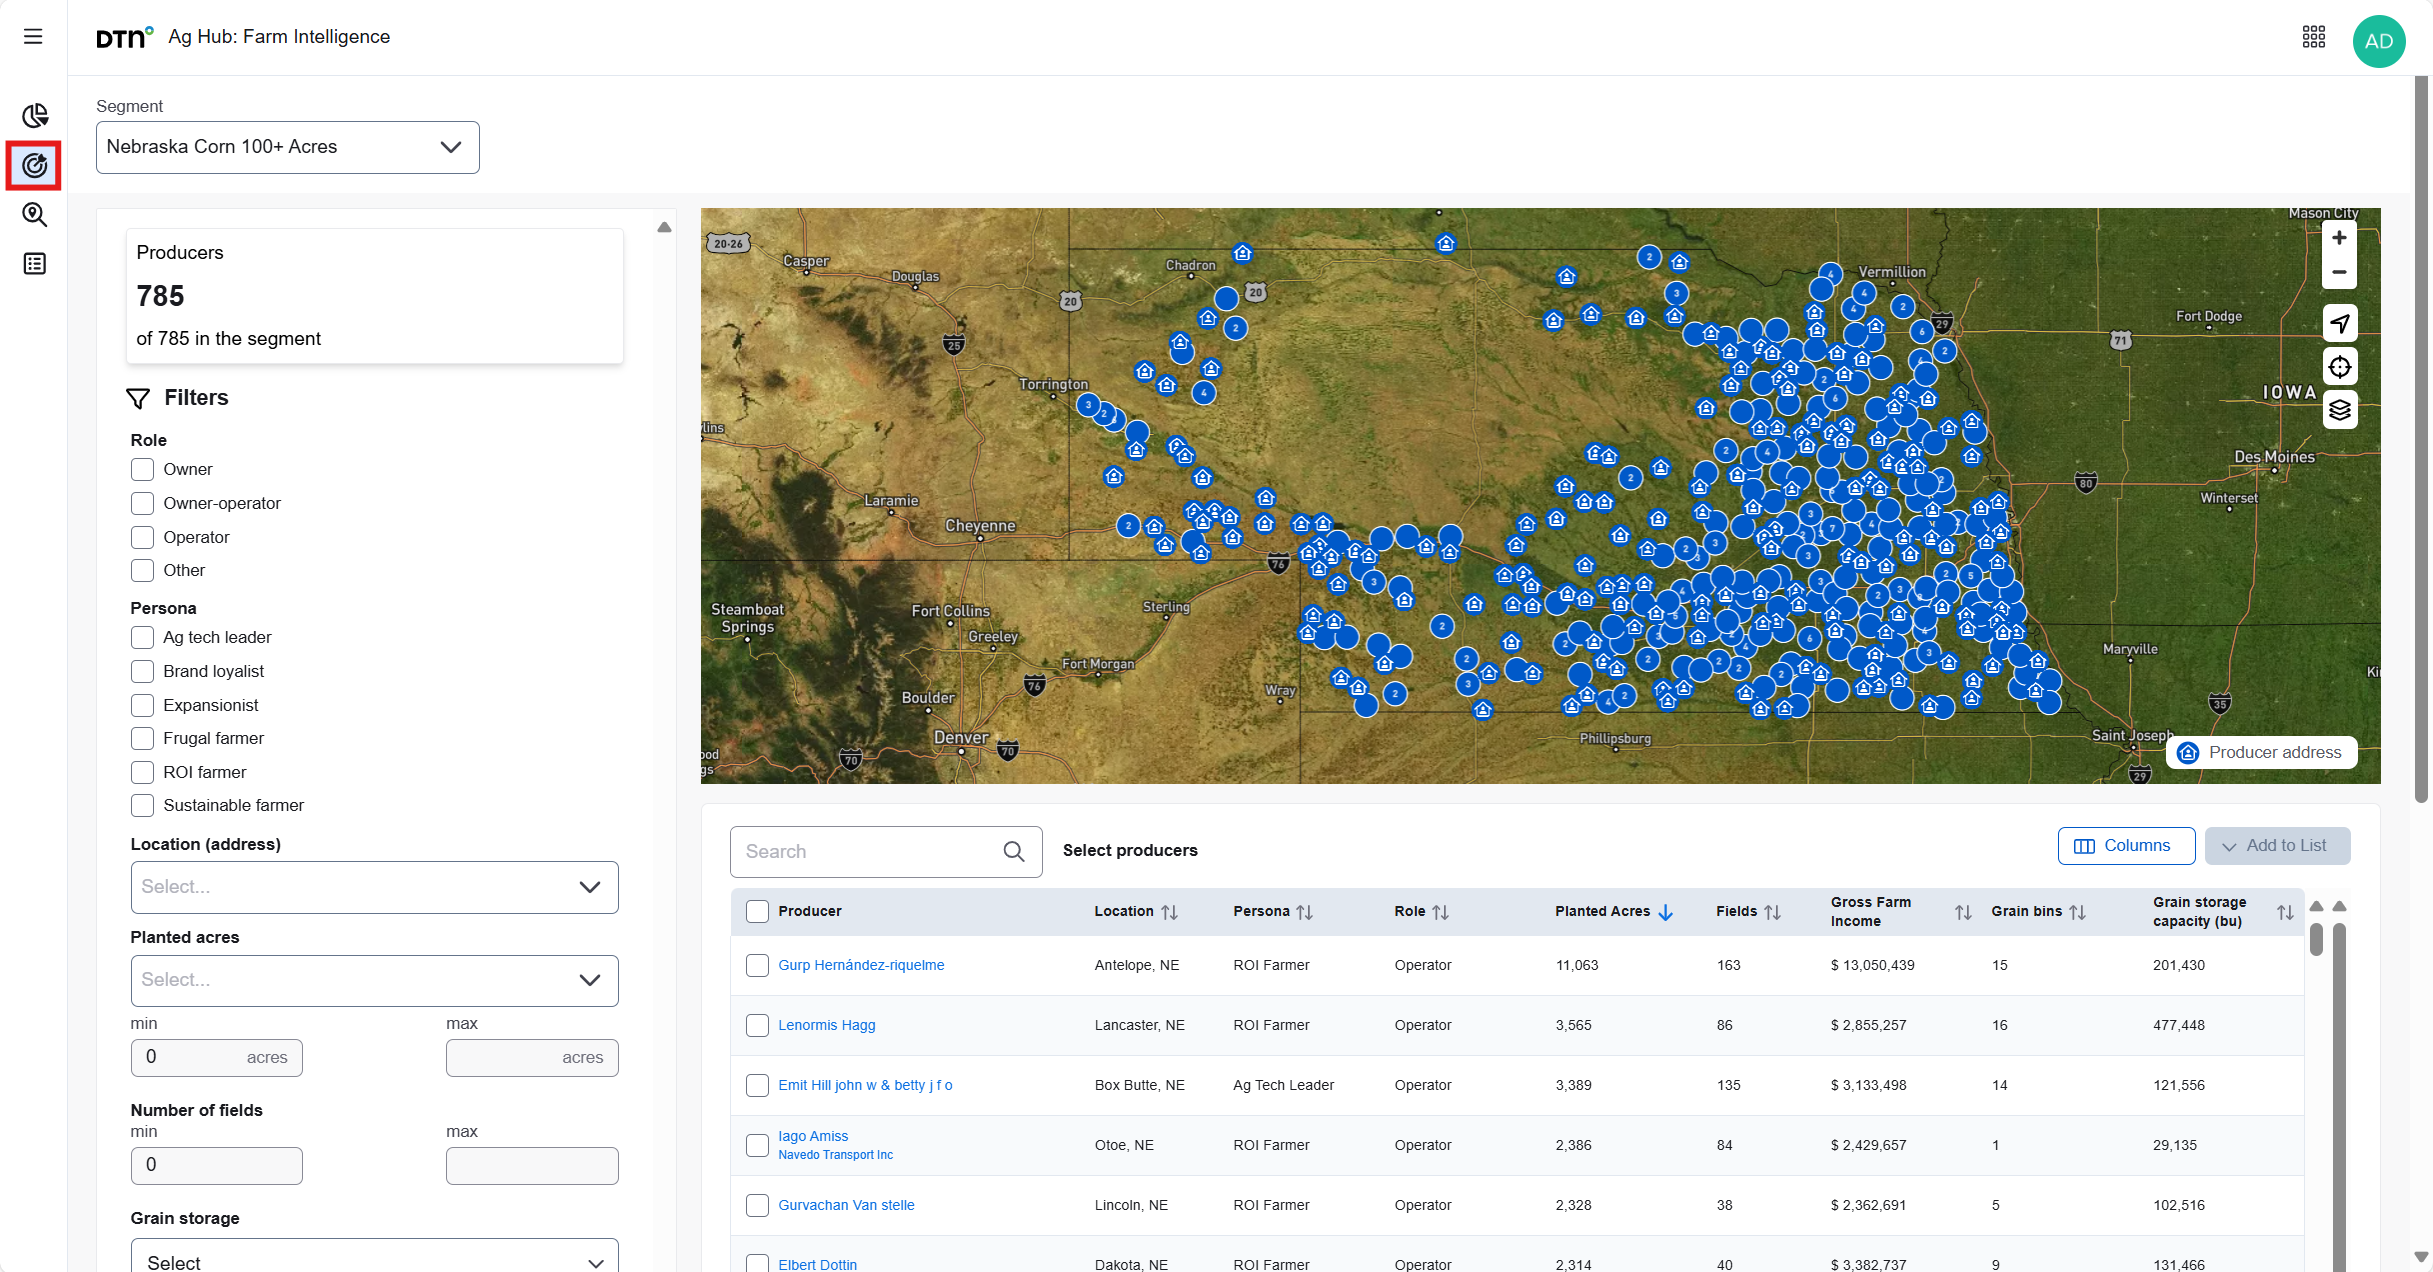
Task: Open the Location (address) select dropdown
Action: pyautogui.click(x=374, y=887)
